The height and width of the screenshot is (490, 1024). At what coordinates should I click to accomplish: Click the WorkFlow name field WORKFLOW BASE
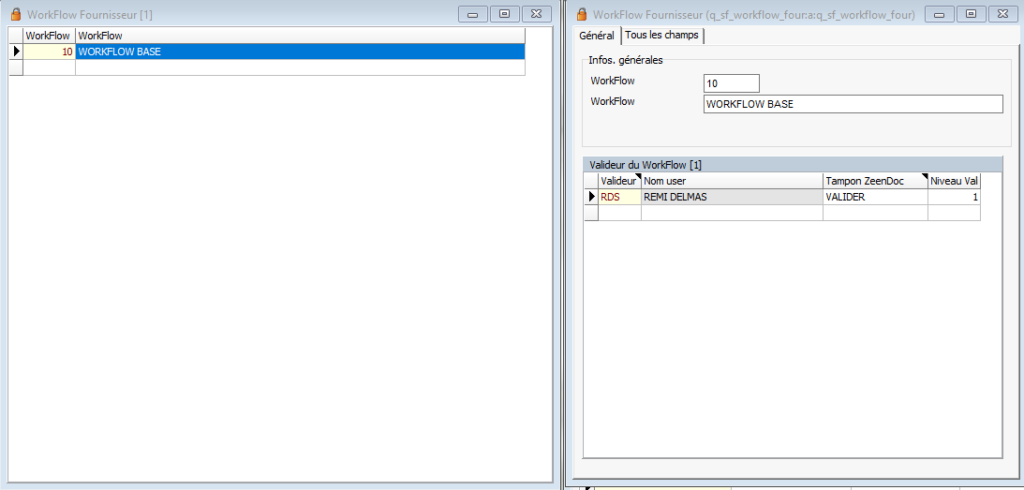point(852,104)
